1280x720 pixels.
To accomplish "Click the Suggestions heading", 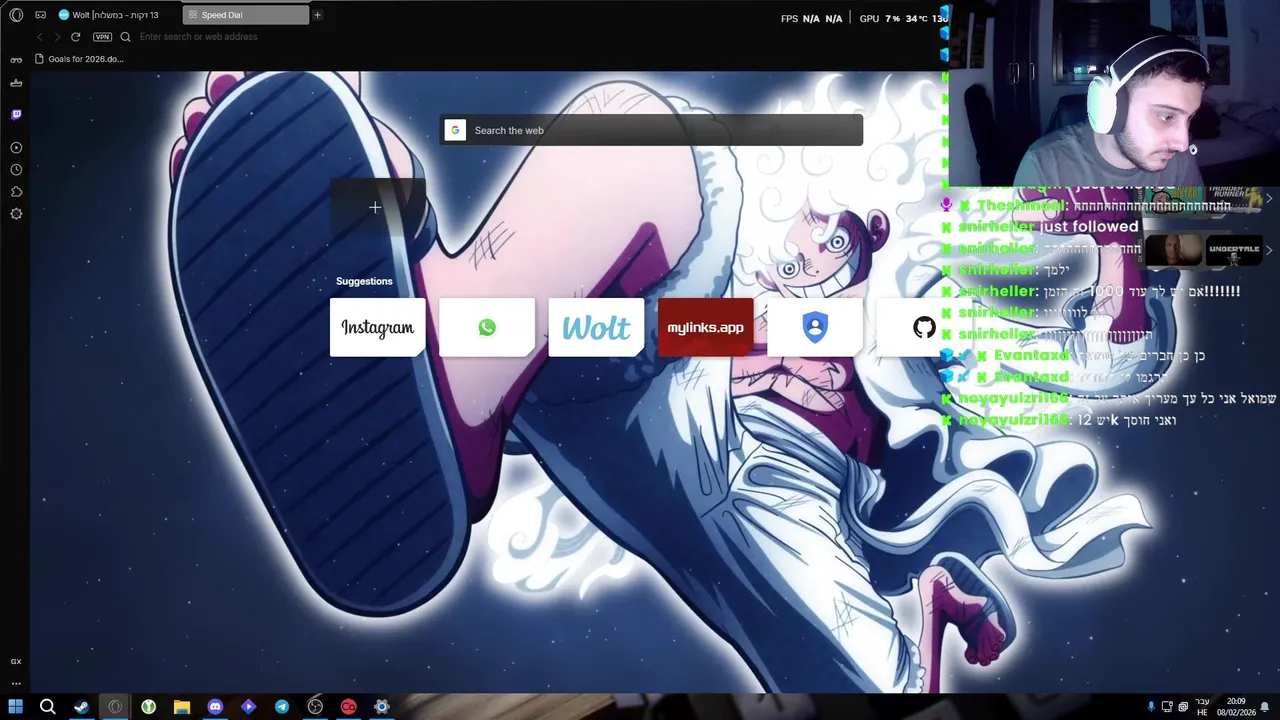I will coord(364,281).
